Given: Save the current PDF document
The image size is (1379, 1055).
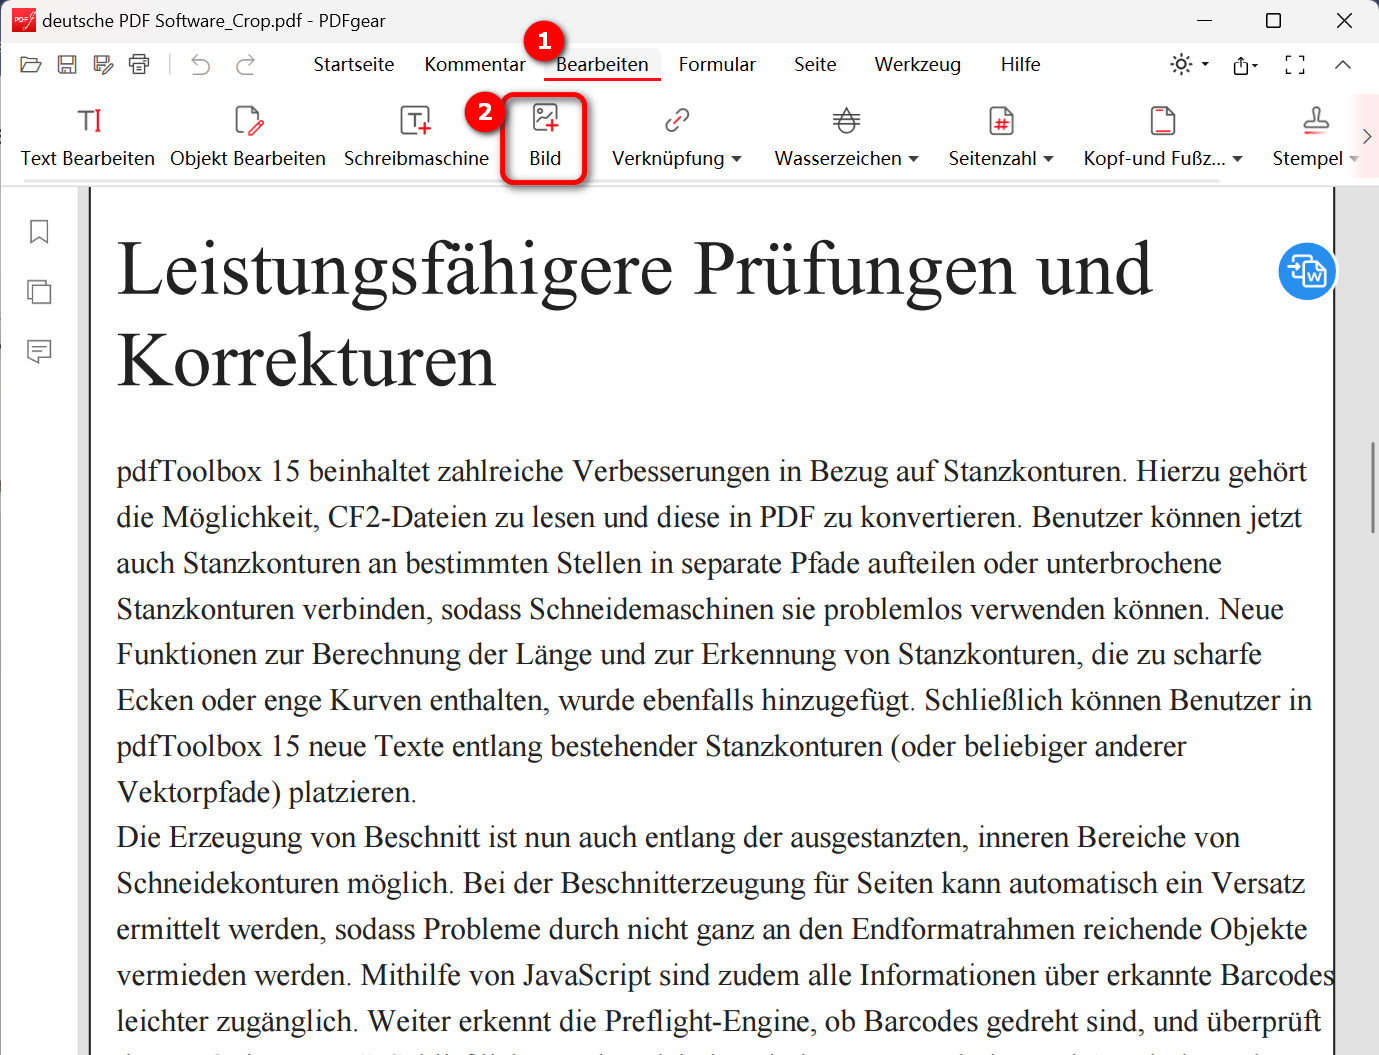Looking at the screenshot, I should point(66,64).
